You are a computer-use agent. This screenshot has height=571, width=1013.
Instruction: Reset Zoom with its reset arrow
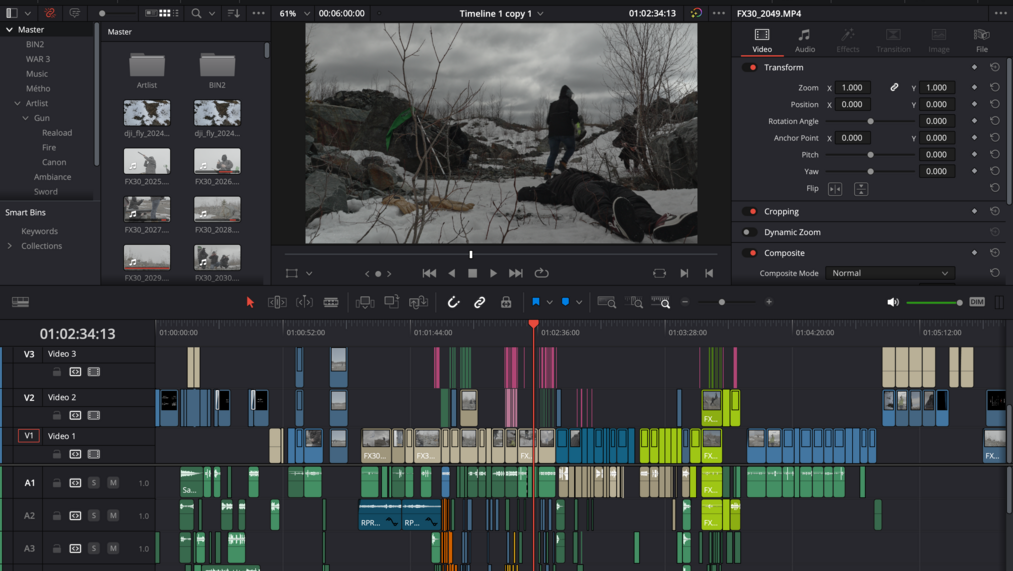[995, 88]
